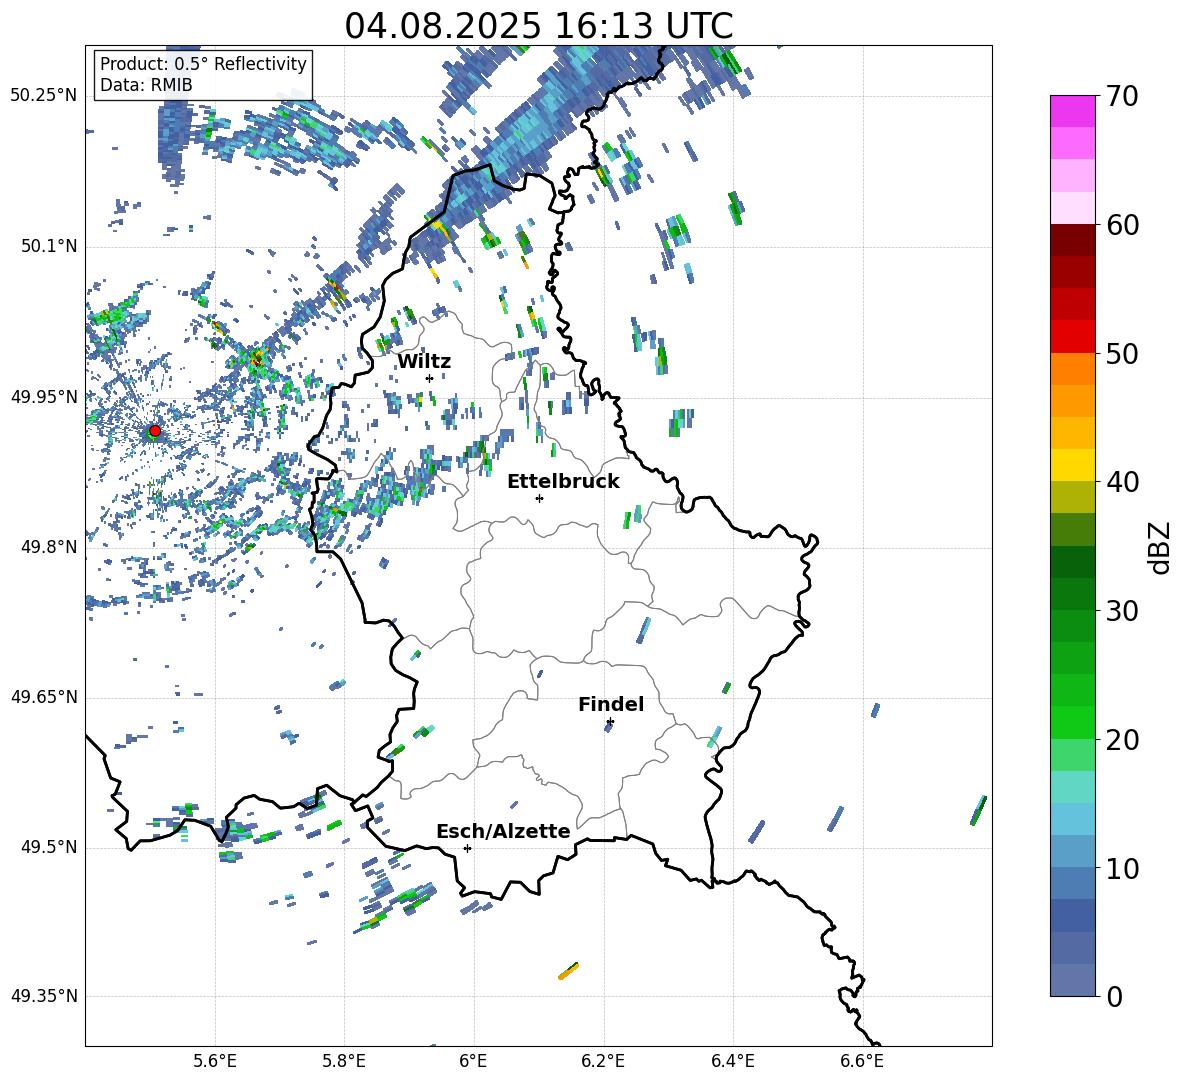Click the 50 colorbar tick label
This screenshot has width=1184, height=1081.
(1122, 353)
